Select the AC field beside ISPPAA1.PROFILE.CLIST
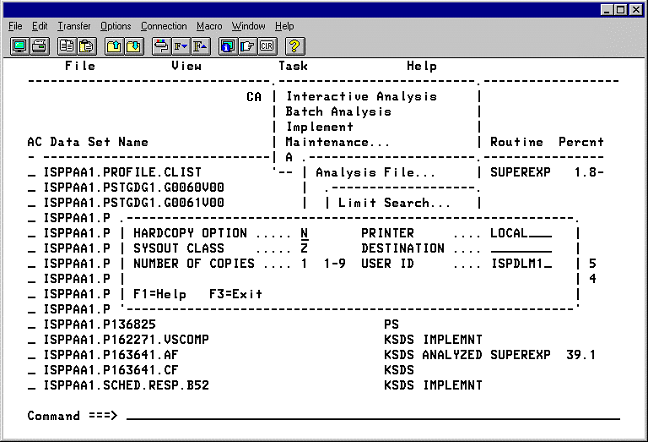This screenshot has height=443, width=648. pyautogui.click(x=32, y=173)
